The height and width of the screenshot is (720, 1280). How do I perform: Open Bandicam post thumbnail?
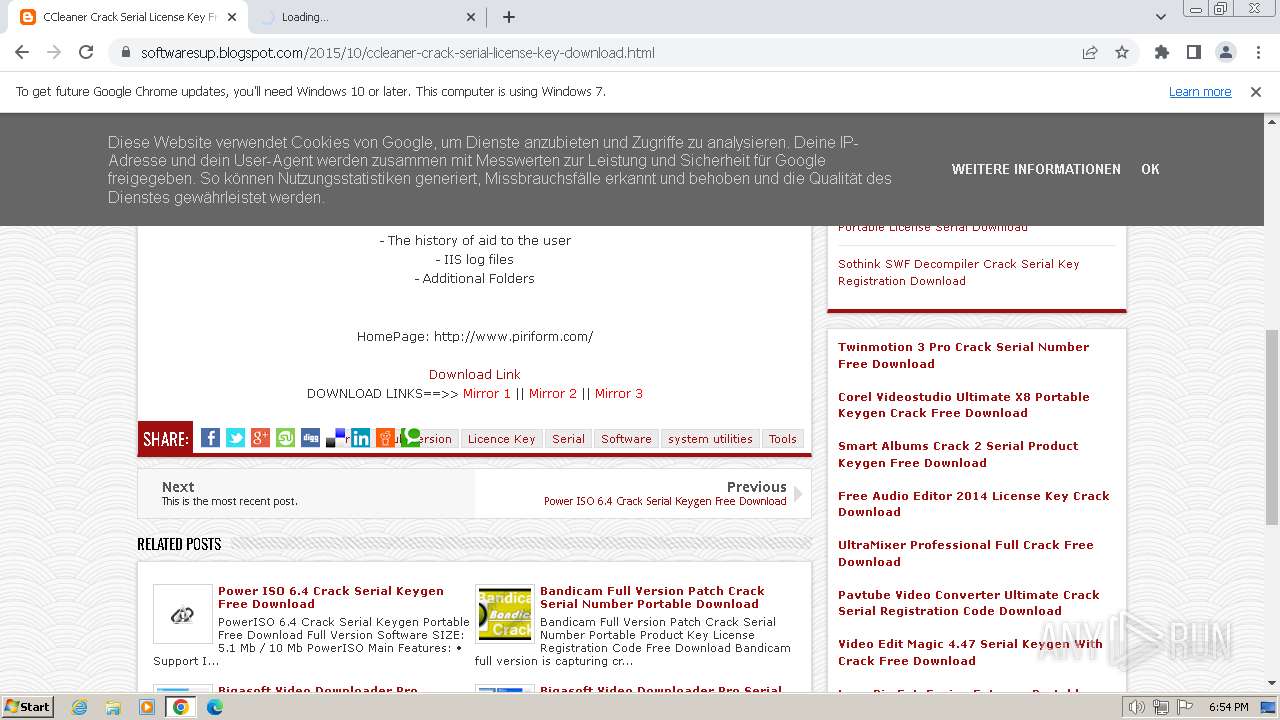click(505, 613)
